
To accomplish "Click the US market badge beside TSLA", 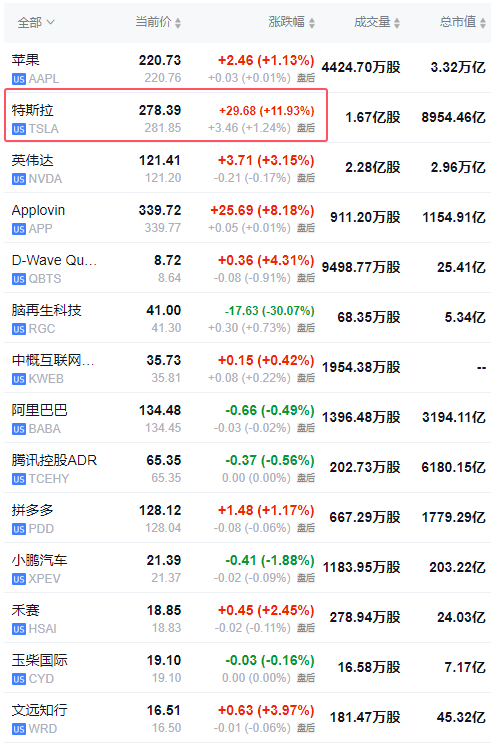I will click(x=19, y=129).
